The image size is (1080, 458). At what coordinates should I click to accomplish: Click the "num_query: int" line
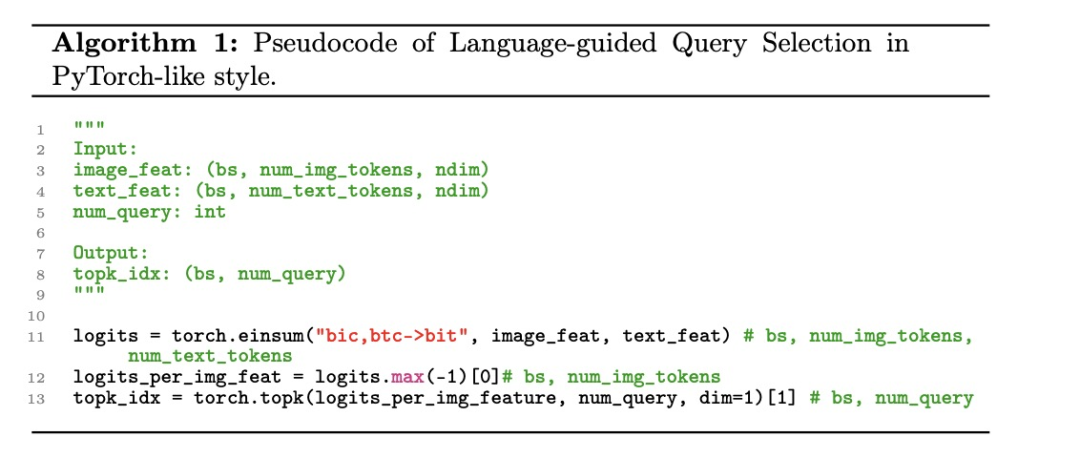tap(149, 211)
